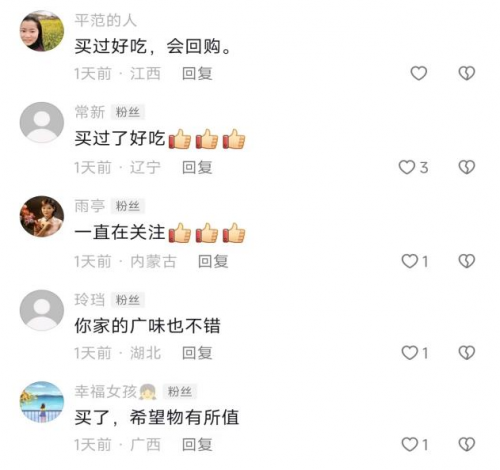Reply to 雨亭's comment
This screenshot has height=470, width=500.
pos(213,261)
